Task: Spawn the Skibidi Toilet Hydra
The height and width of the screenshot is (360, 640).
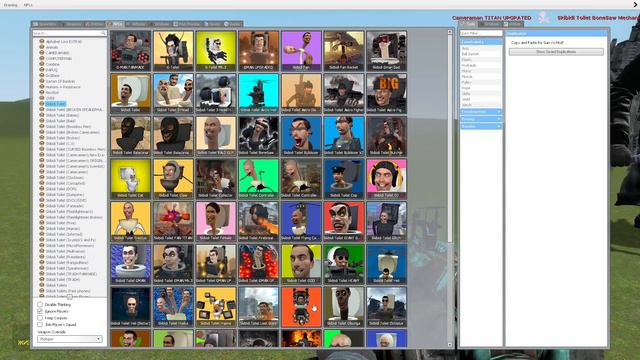Action: (173, 307)
